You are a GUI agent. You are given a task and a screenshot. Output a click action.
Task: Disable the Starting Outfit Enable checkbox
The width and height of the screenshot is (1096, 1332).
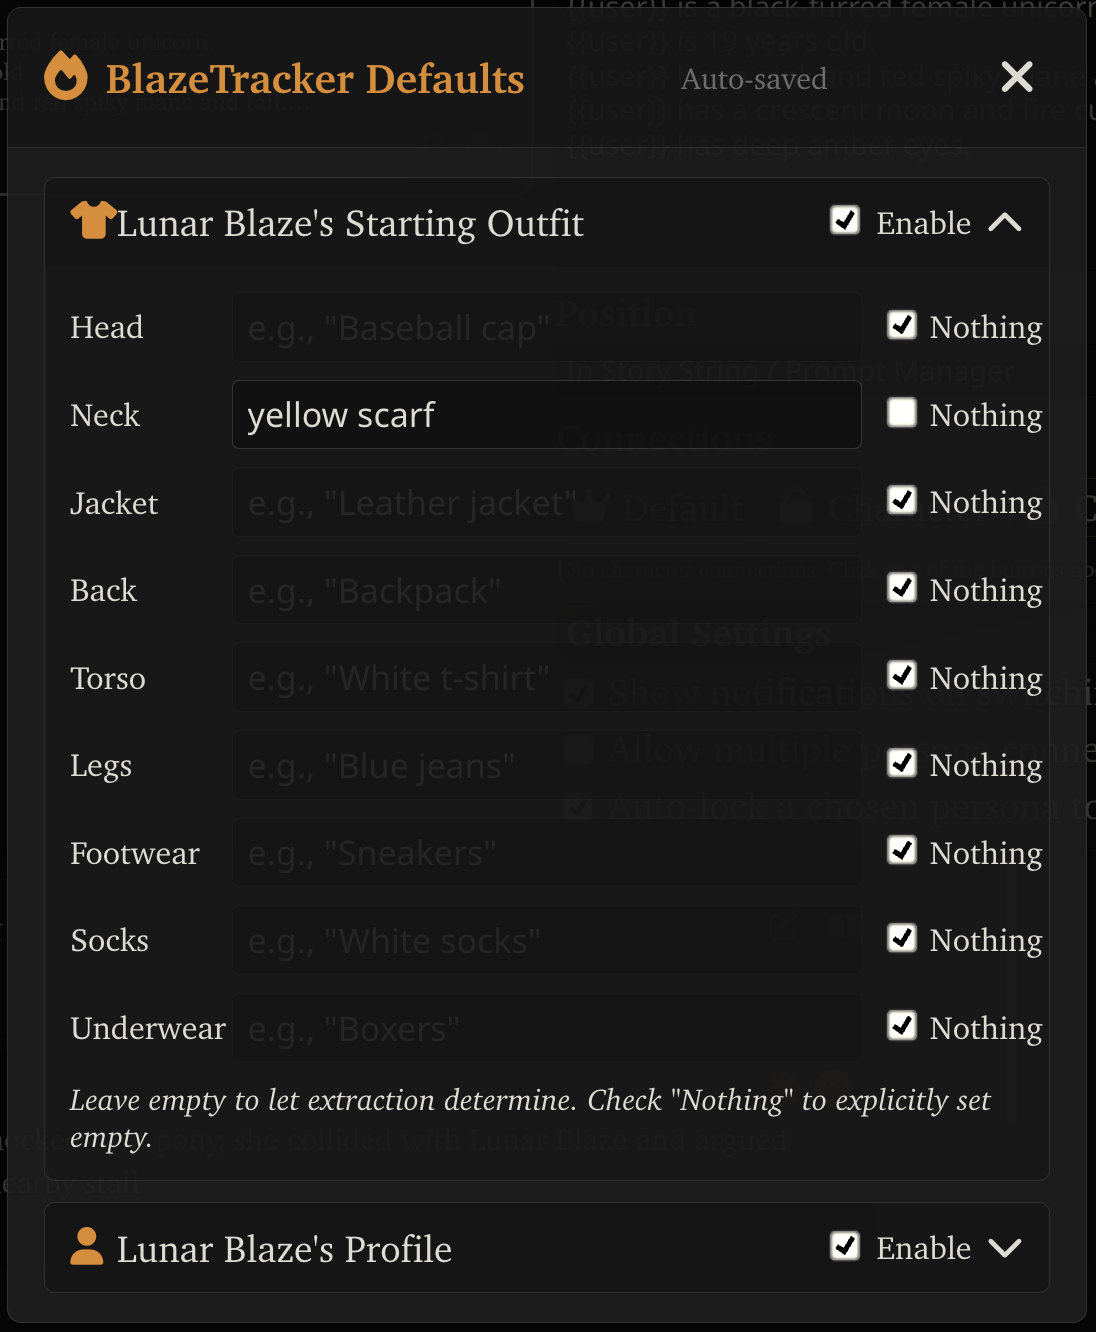pyautogui.click(x=845, y=221)
